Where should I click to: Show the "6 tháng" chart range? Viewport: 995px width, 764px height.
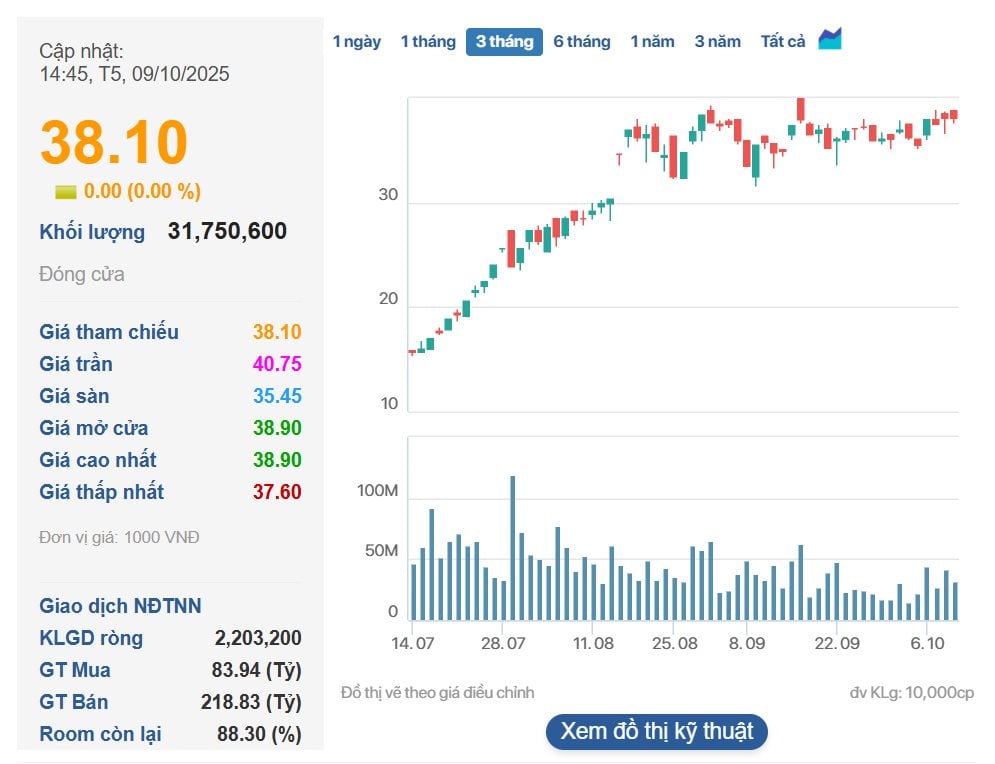click(582, 42)
